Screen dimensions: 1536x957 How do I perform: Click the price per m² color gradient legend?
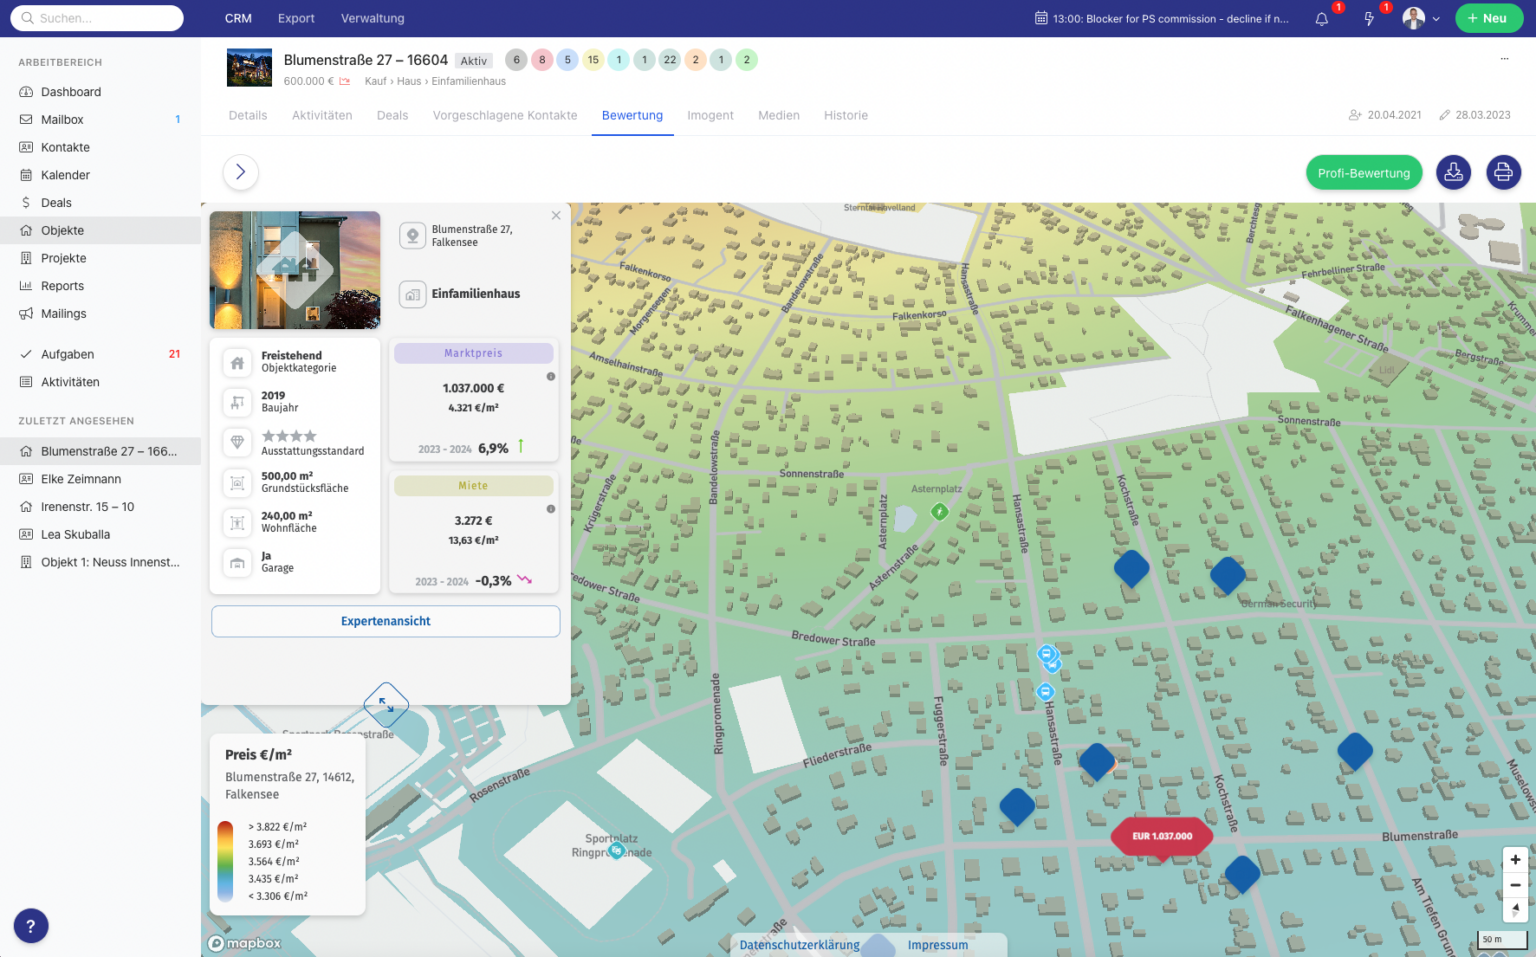226,861
